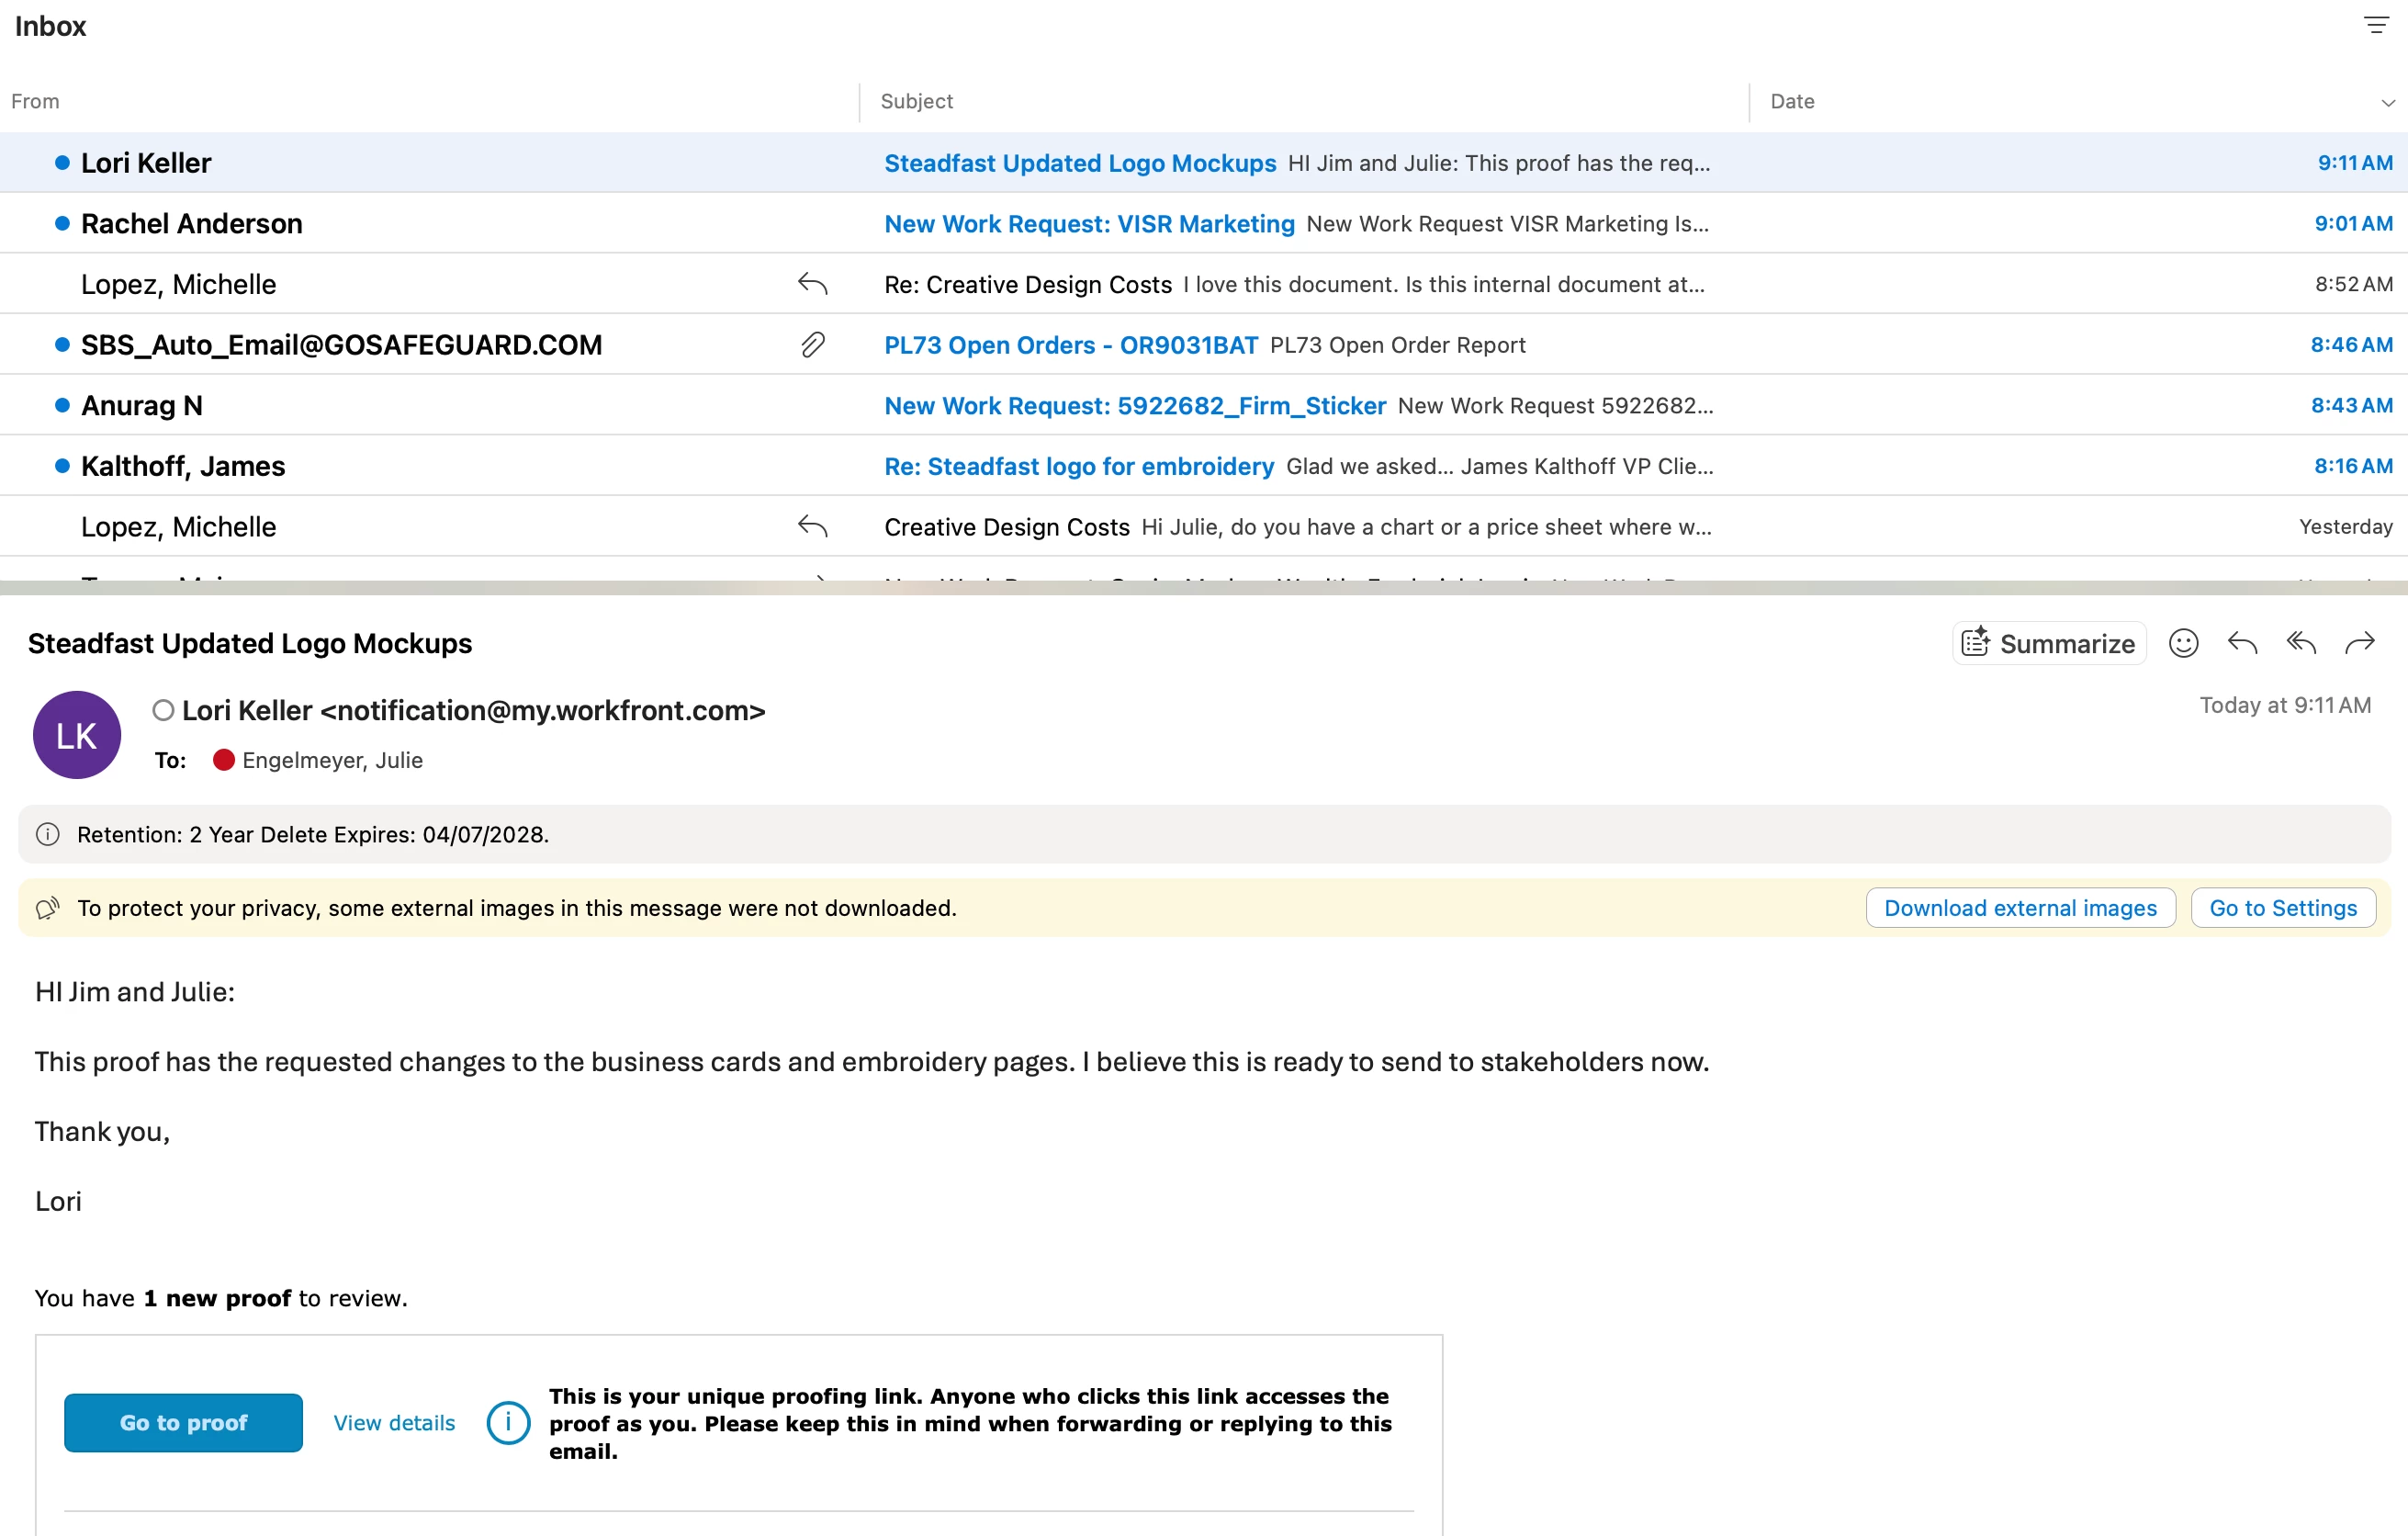
Task: Toggle unread dot on Anurag N email
Action: (x=62, y=405)
